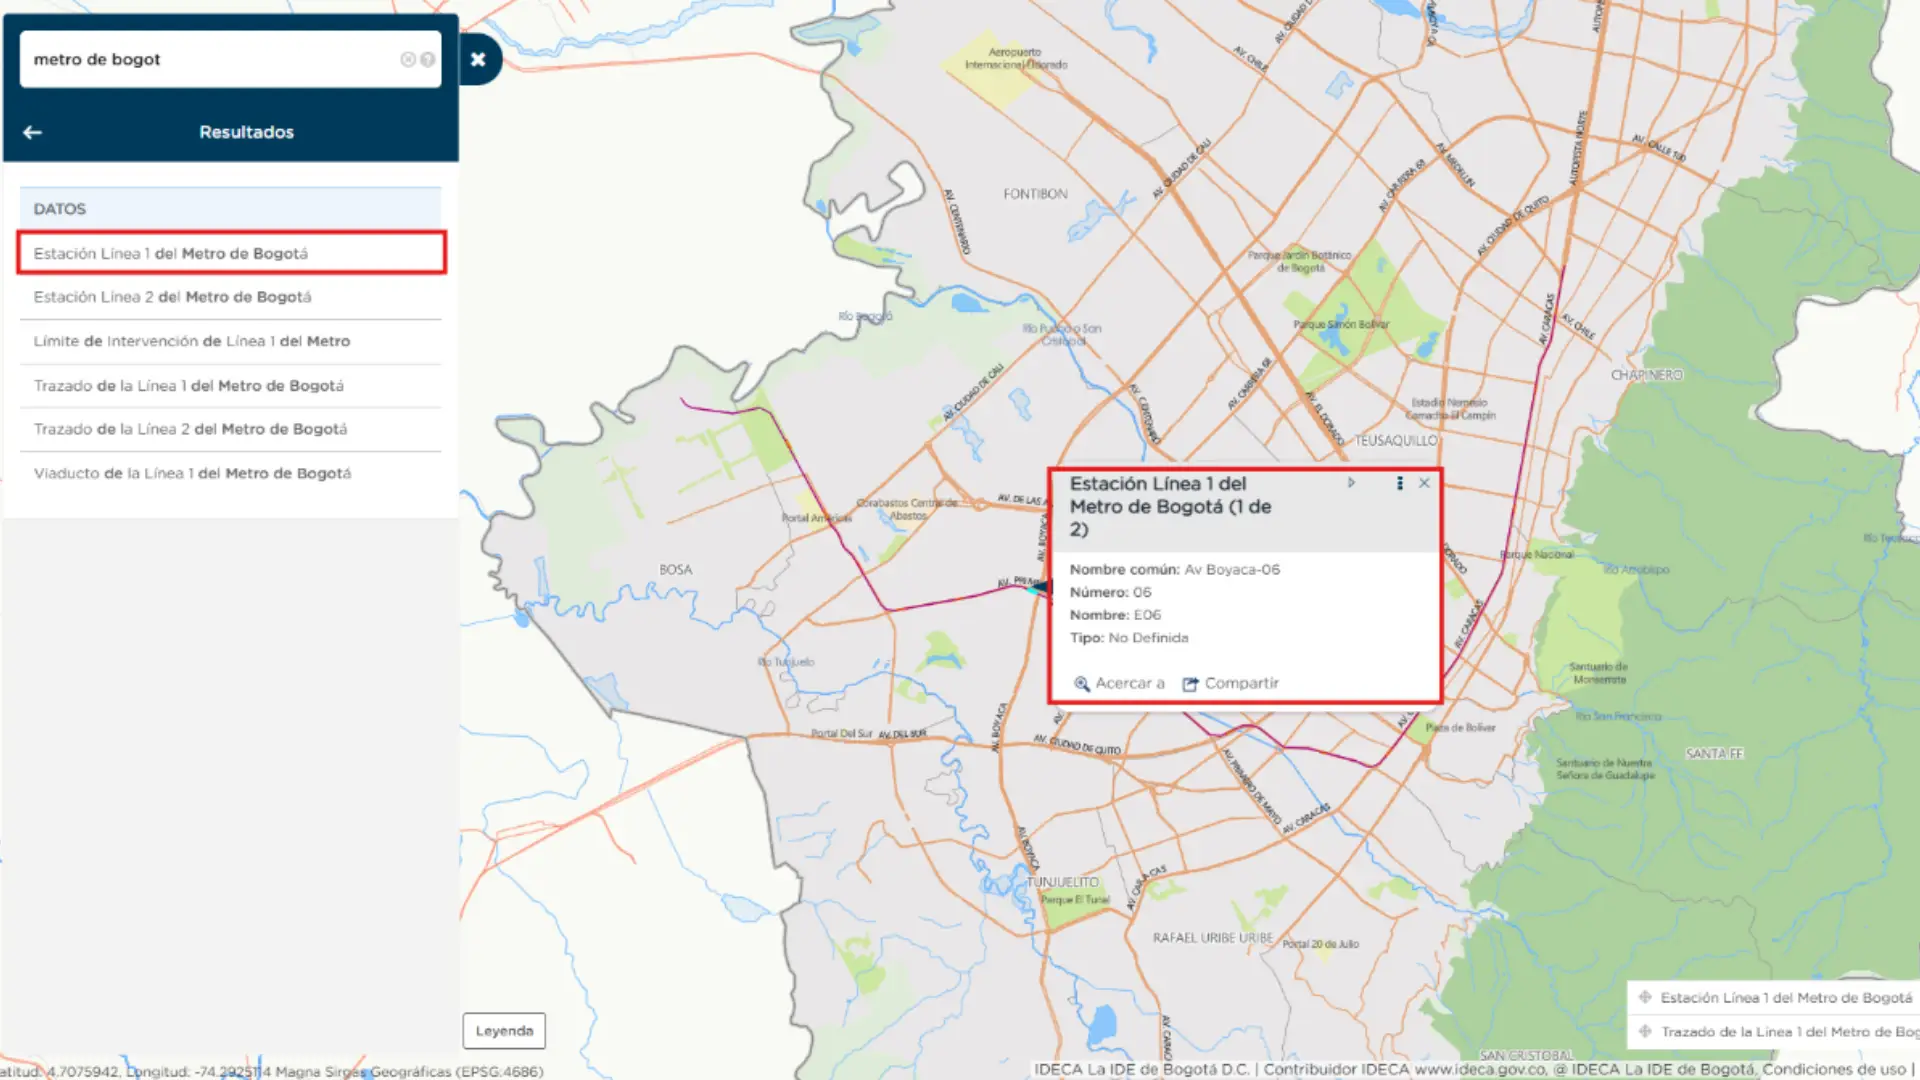Open Viaducto de la Línea 1 result
The width and height of the screenshot is (1920, 1080).
tap(231, 473)
